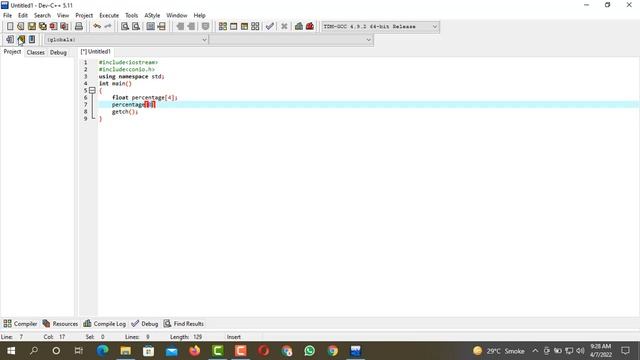This screenshot has height=360, width=640.
Task: Open the Windows Start menu
Action: click(x=11, y=351)
